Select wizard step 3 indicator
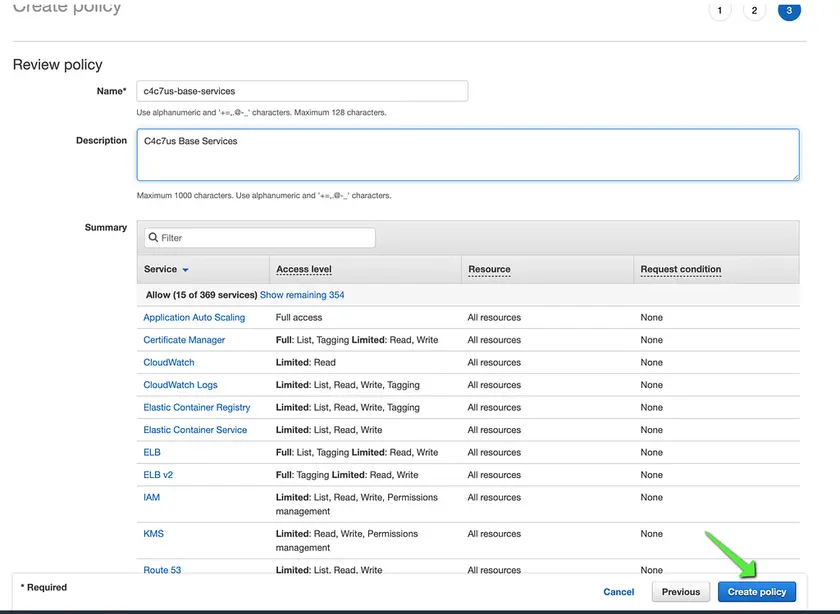The height and width of the screenshot is (614, 840). [x=789, y=10]
